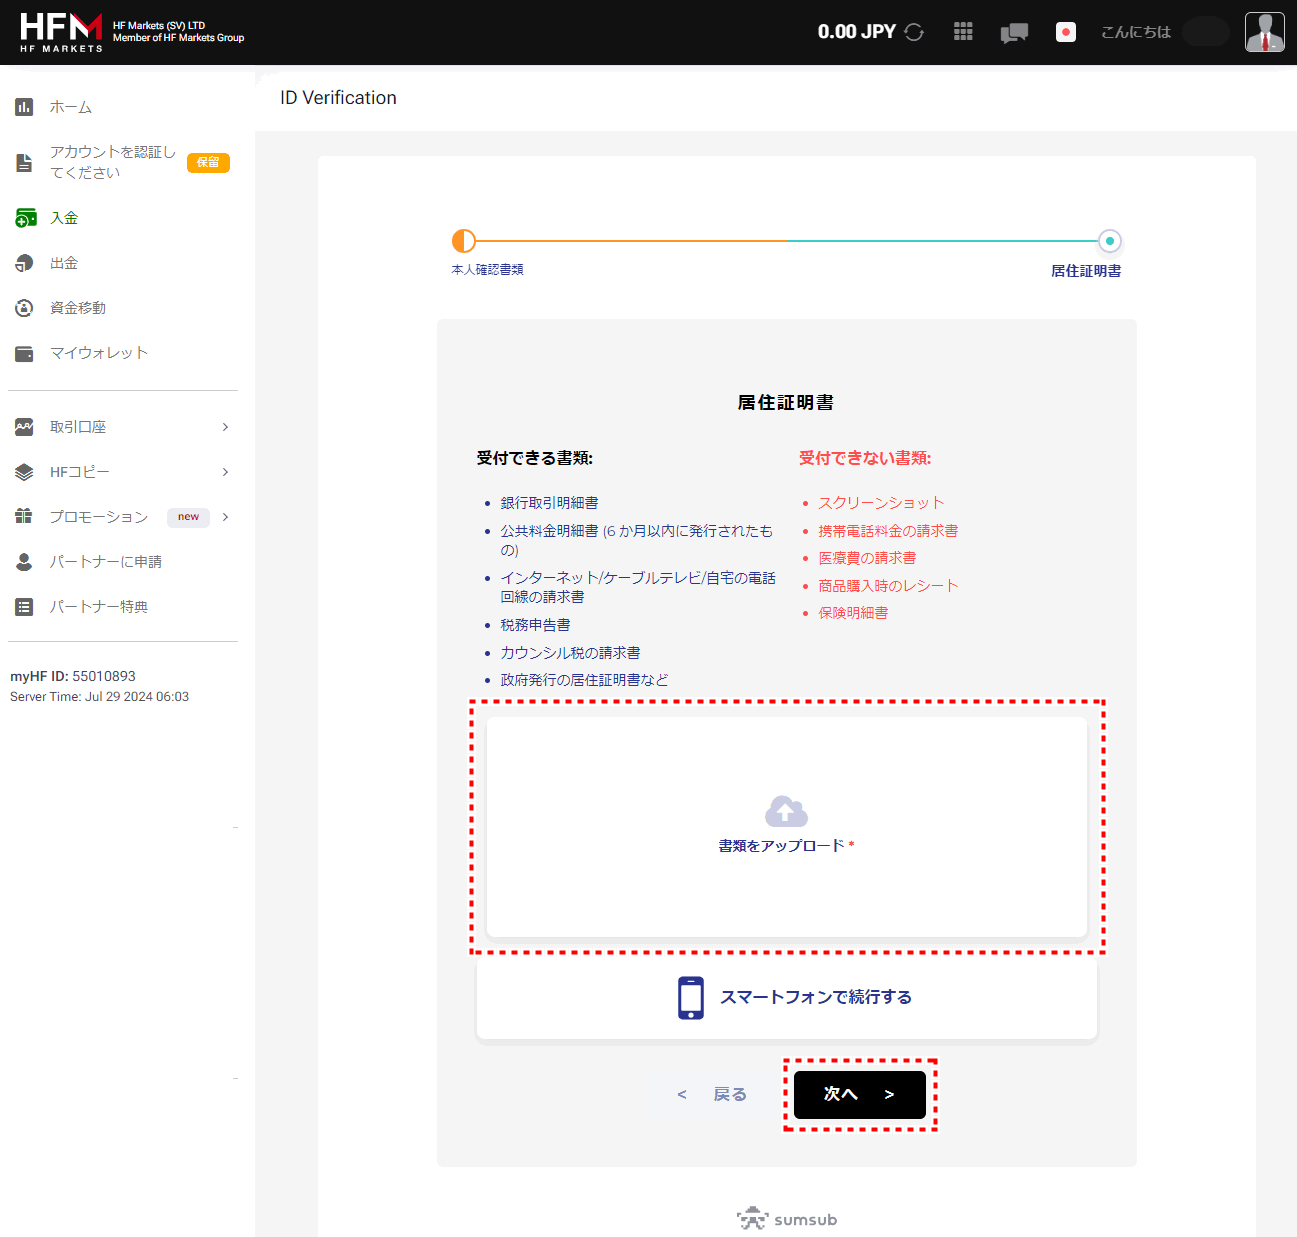Image resolution: width=1297 pixels, height=1237 pixels.
Task: Click the smartphone icon
Action: tap(691, 998)
